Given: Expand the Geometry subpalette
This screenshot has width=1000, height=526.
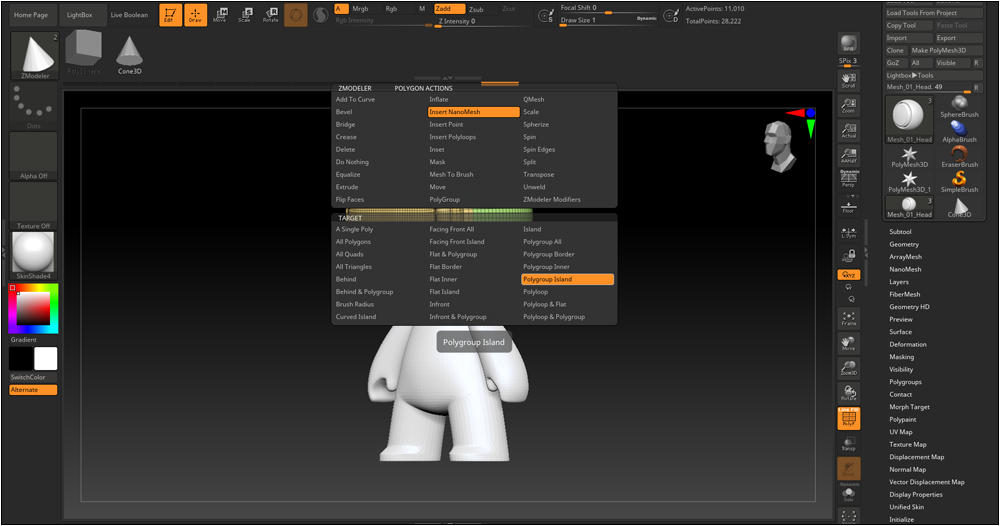Looking at the screenshot, I should pos(904,244).
